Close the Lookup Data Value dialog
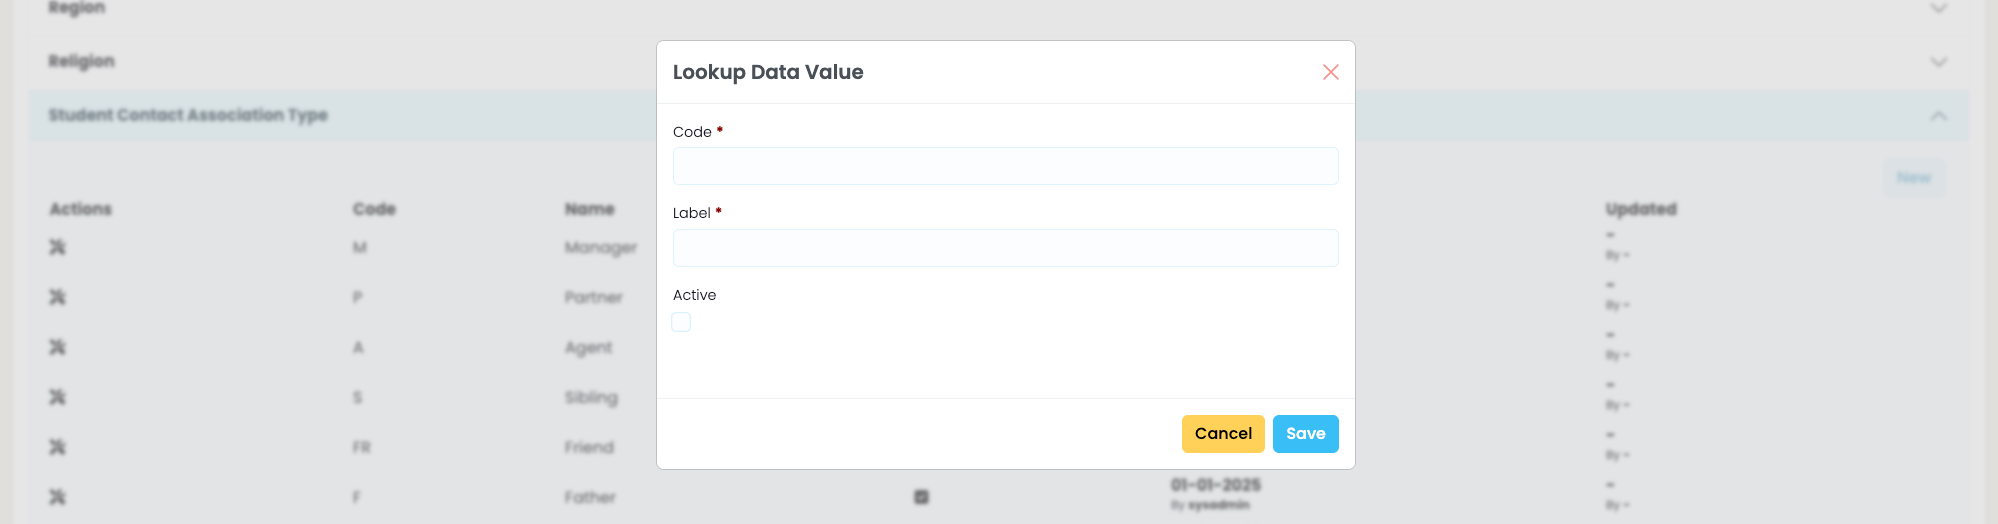Viewport: 1998px width, 524px height. (1330, 72)
